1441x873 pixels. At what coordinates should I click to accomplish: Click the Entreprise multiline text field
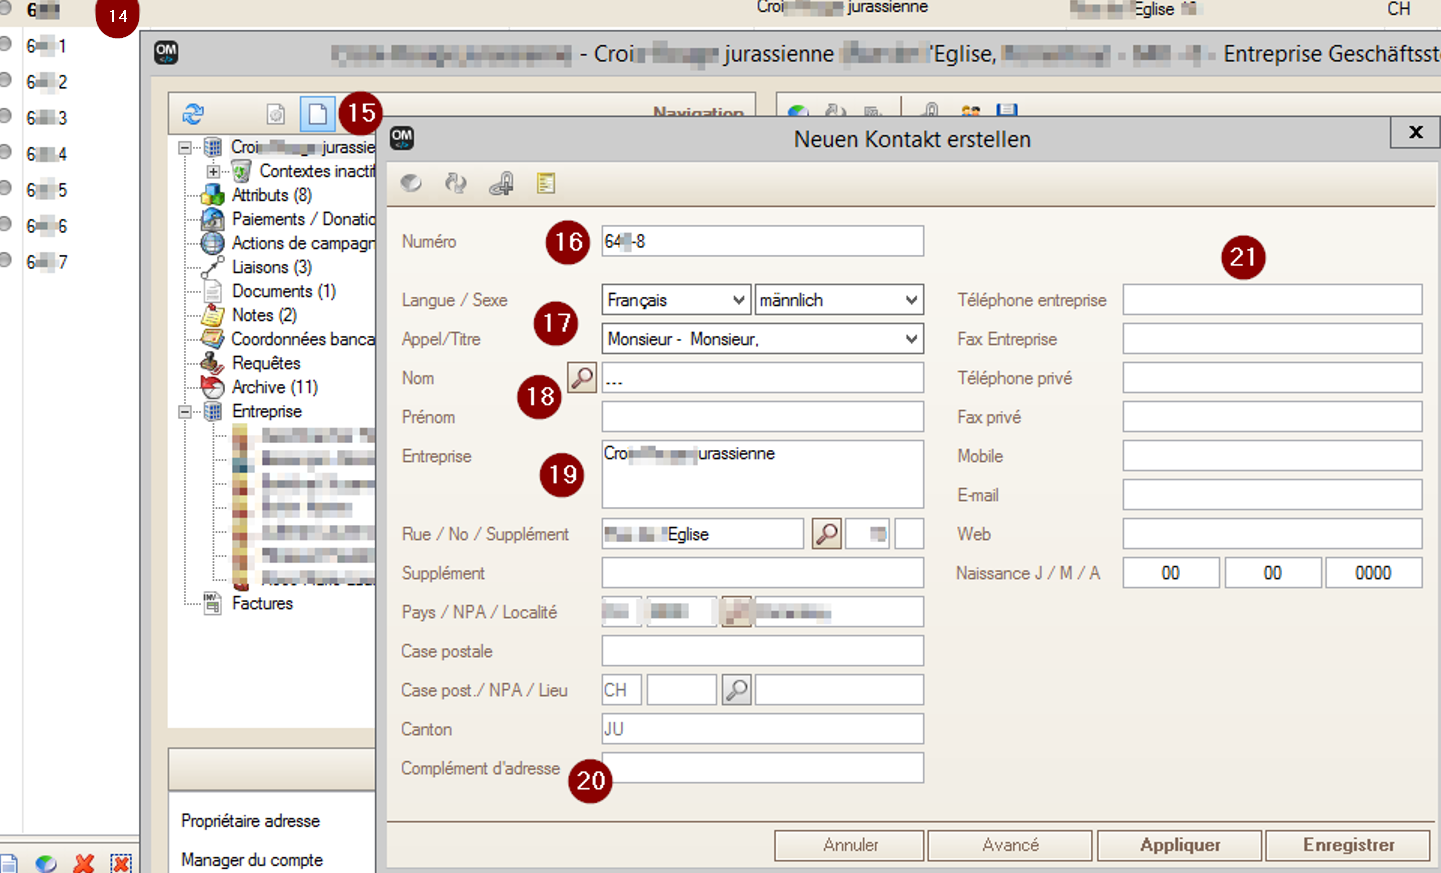tap(762, 474)
